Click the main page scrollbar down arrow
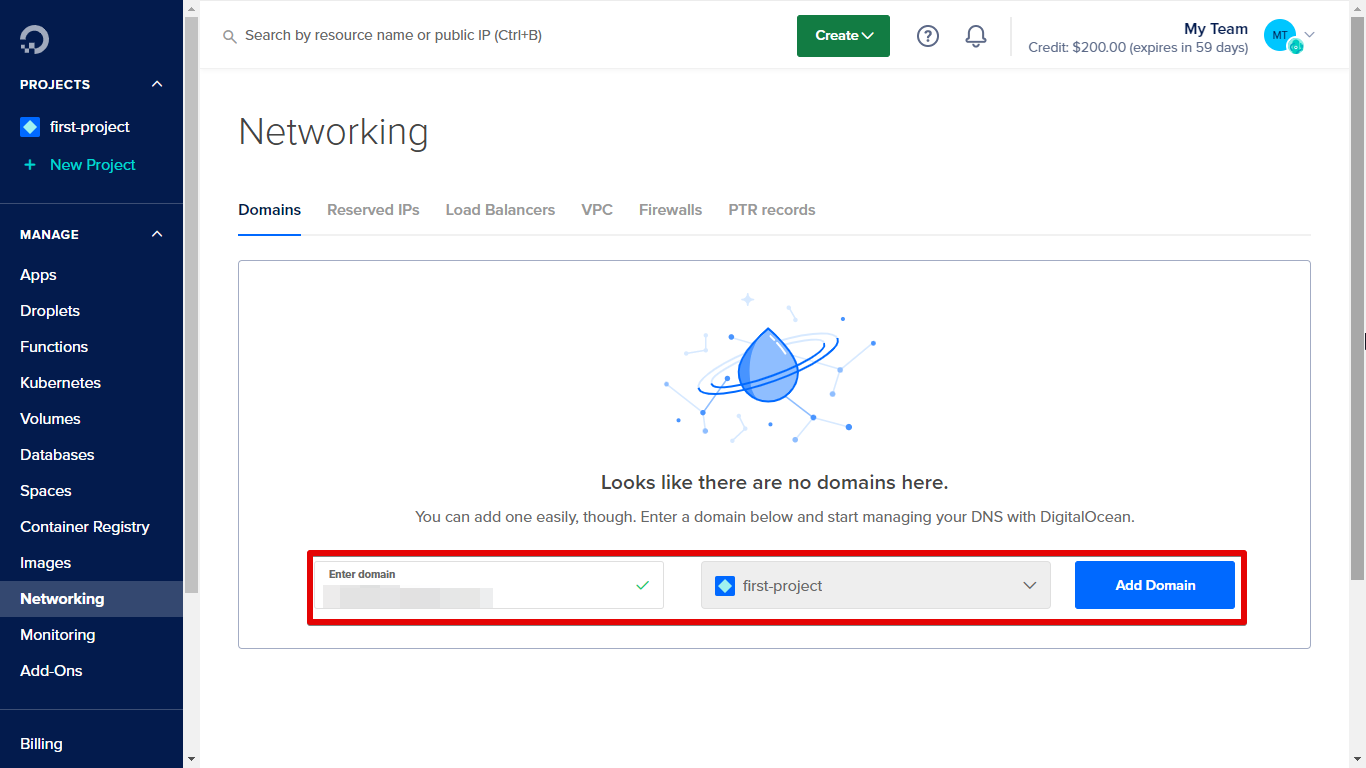The width and height of the screenshot is (1366, 768). click(1358, 760)
